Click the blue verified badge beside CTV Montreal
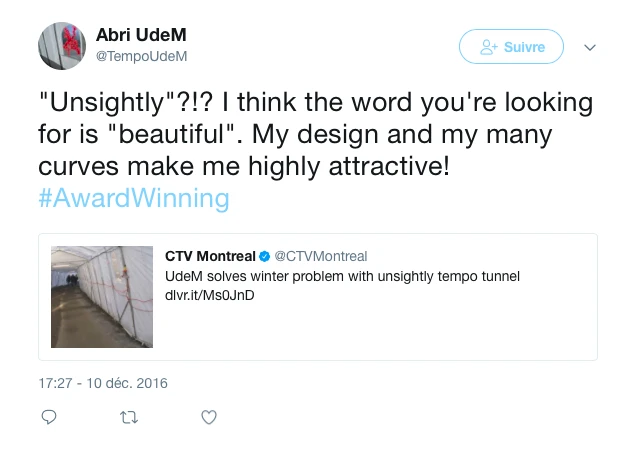 [265, 256]
